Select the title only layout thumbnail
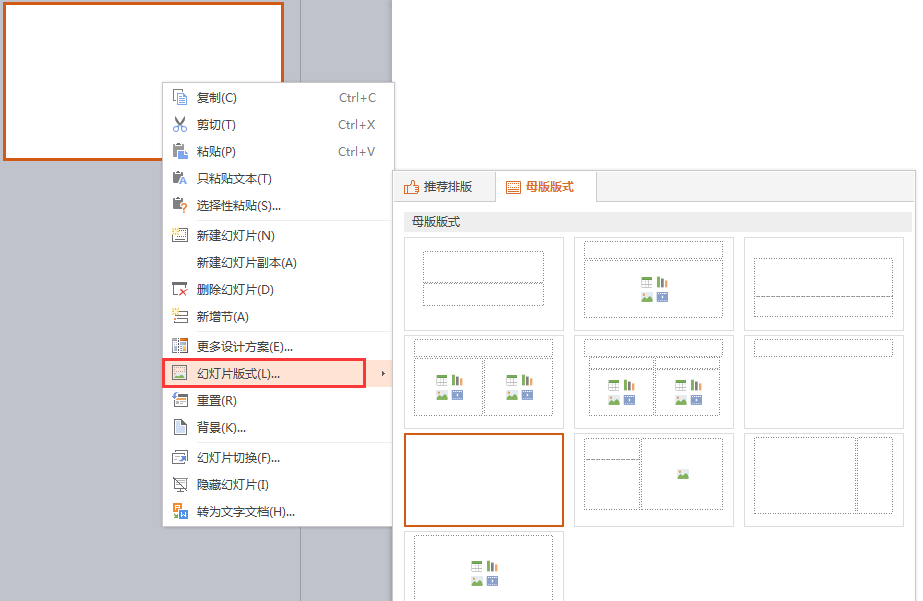Image resolution: width=923 pixels, height=601 pixels. 824,382
